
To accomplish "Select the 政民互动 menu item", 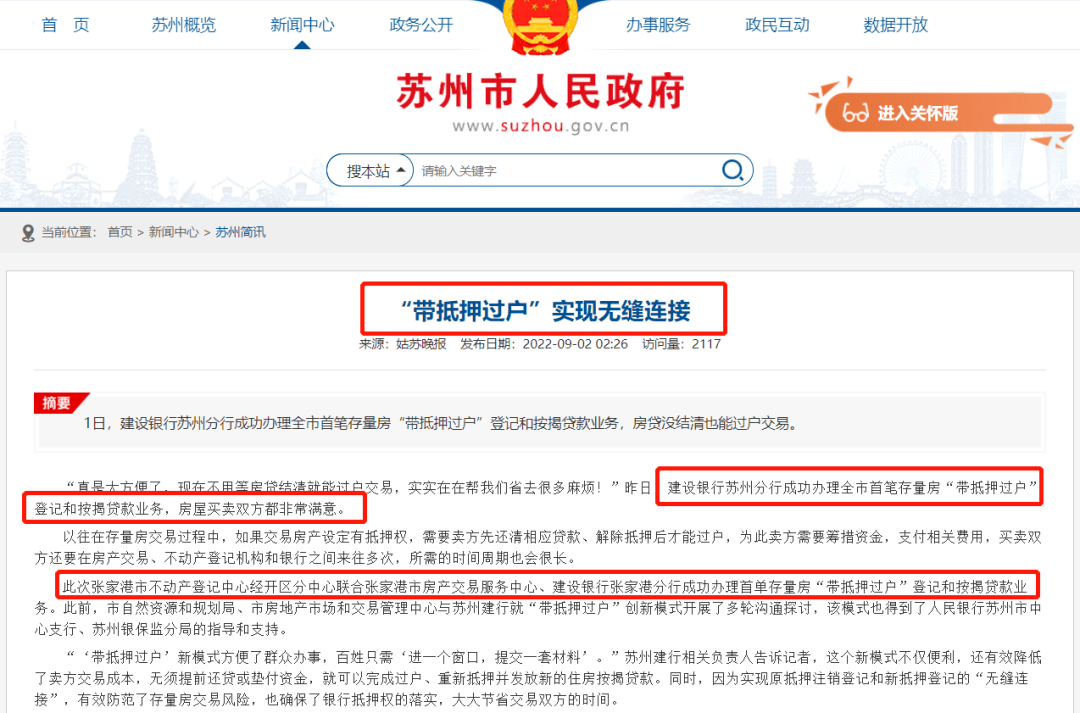I will coord(777,24).
